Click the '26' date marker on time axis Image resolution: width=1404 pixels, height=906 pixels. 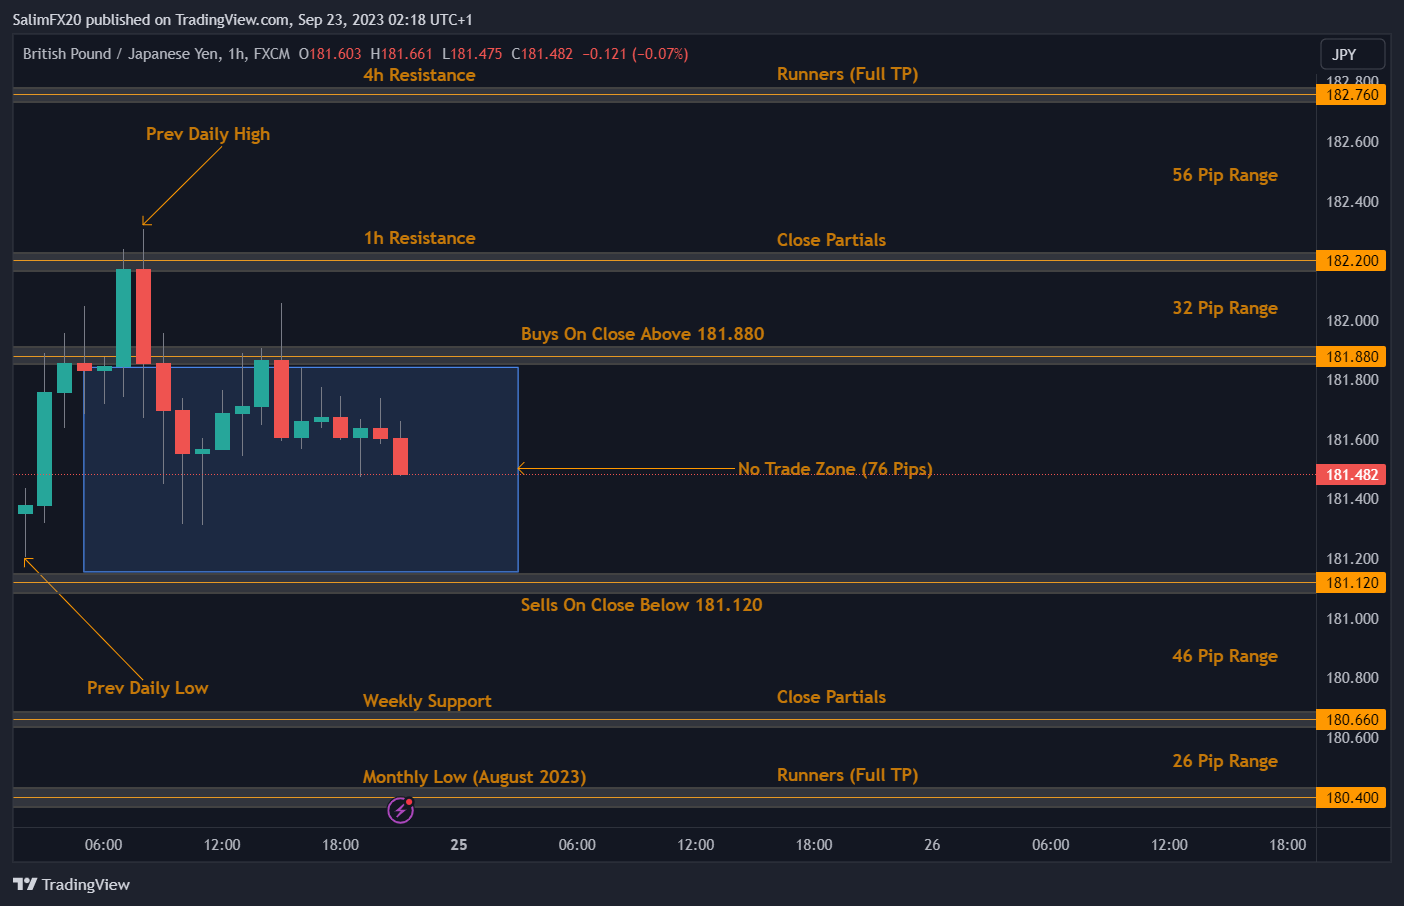tap(932, 845)
